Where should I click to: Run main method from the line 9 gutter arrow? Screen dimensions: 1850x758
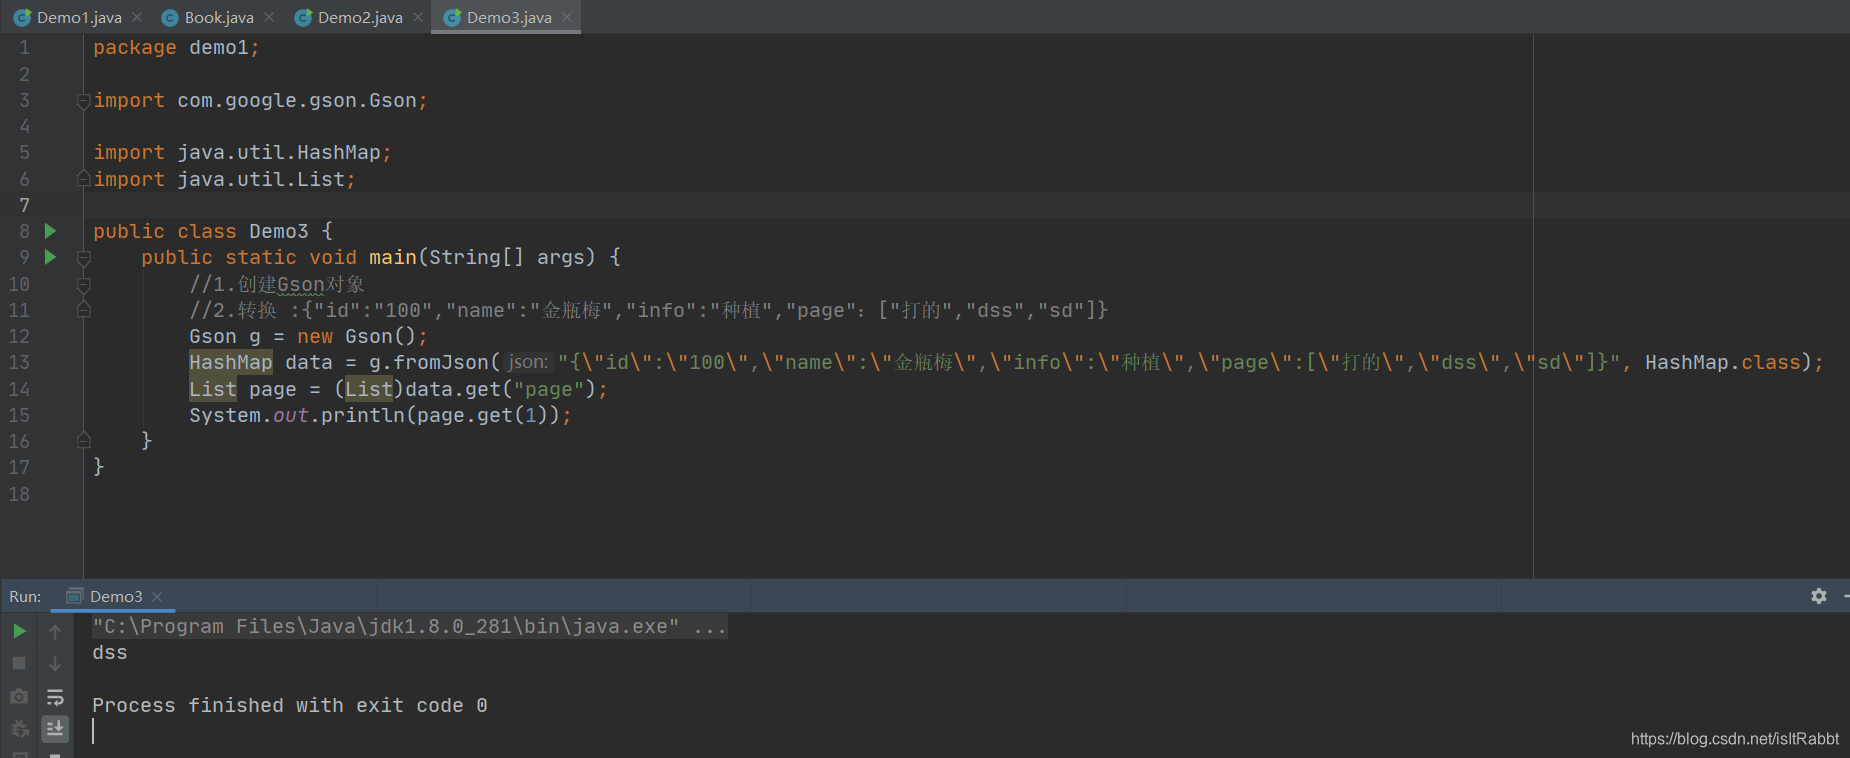[x=50, y=257]
